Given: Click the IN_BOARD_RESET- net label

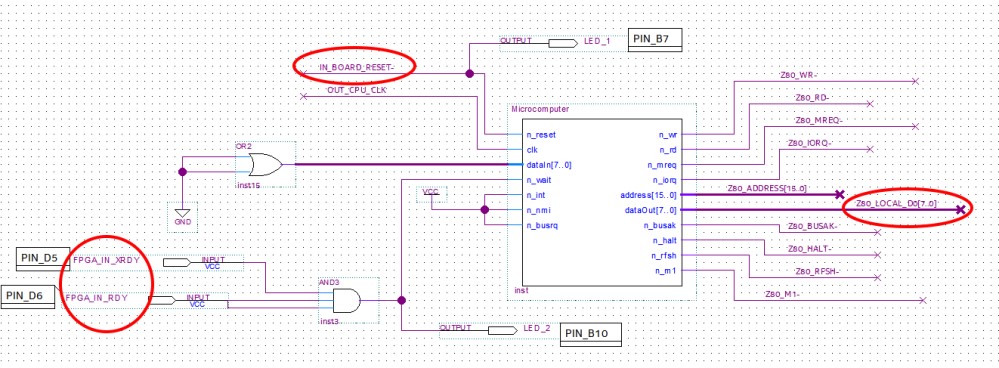Looking at the screenshot, I should click(357, 67).
